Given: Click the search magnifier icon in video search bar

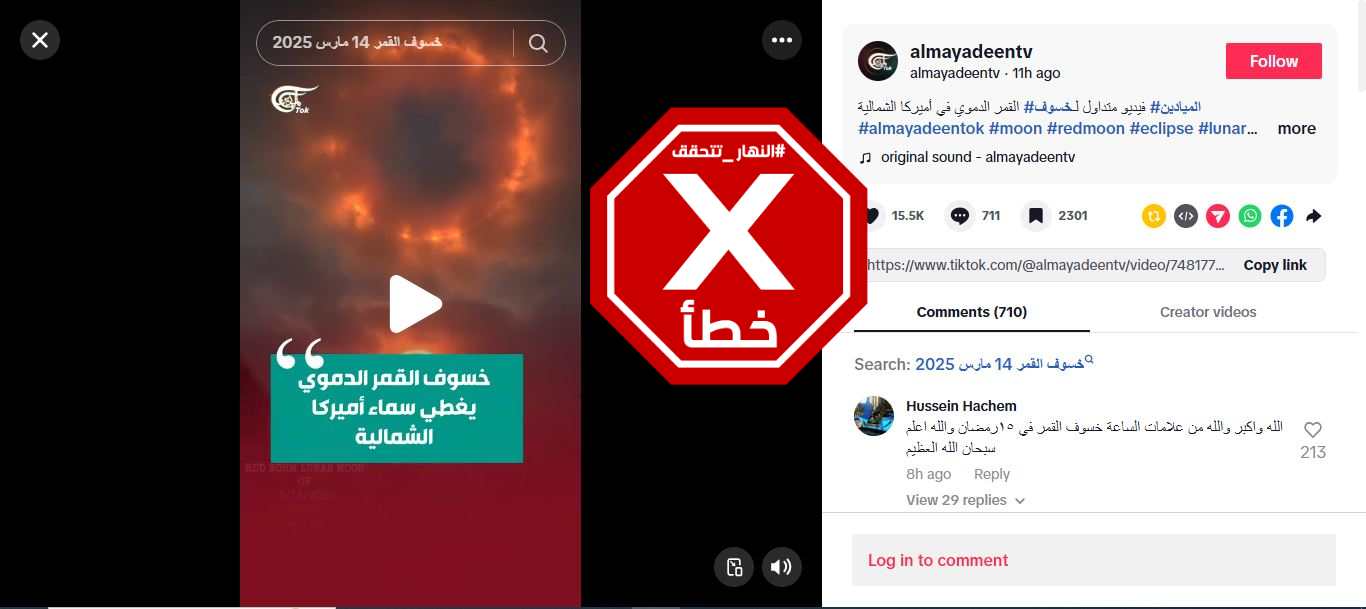Looking at the screenshot, I should tap(538, 43).
